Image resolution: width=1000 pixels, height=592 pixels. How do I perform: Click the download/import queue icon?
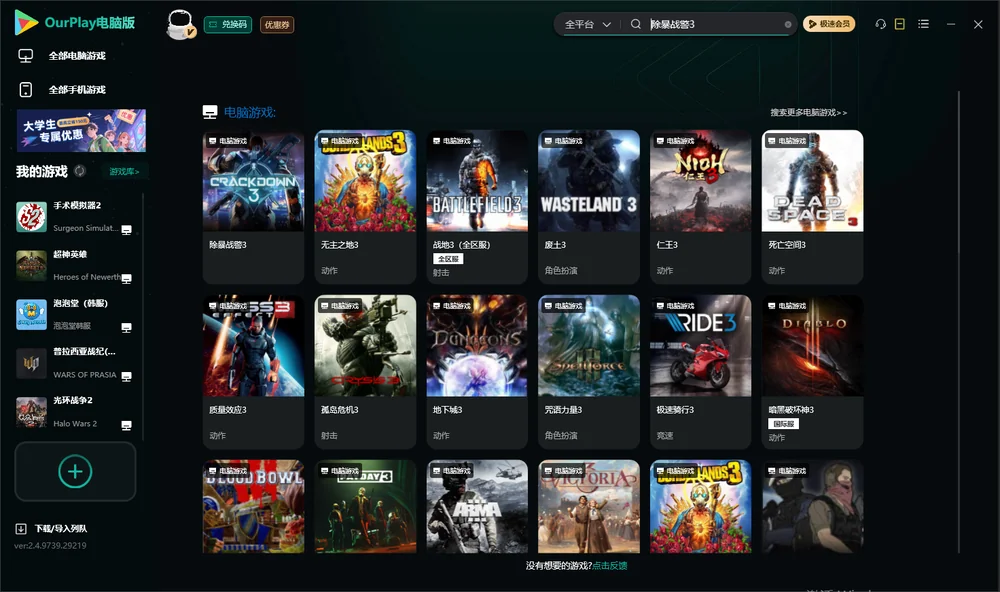click(x=21, y=529)
